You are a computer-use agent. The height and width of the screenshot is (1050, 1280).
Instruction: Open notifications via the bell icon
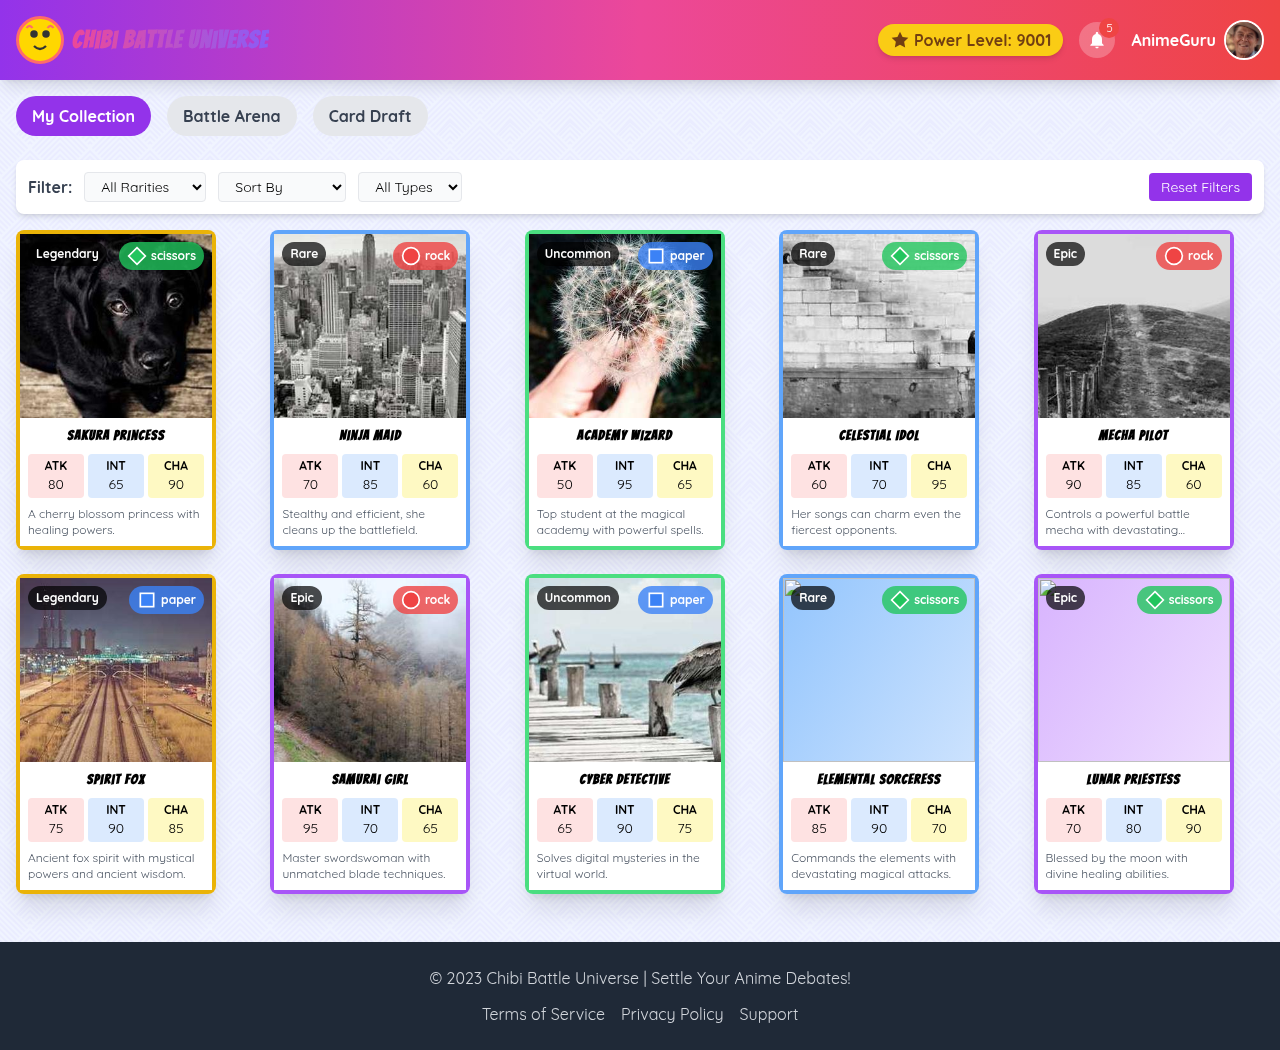(1096, 40)
